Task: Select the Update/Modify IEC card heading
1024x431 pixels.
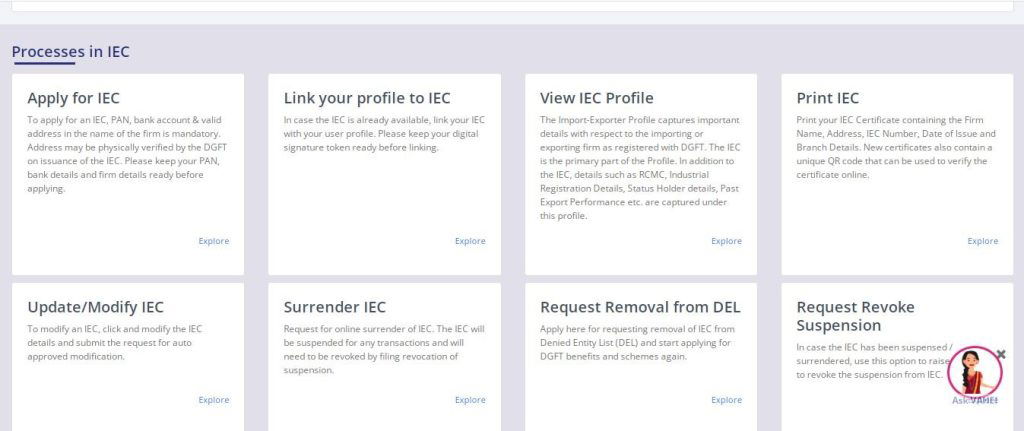Action: point(95,307)
